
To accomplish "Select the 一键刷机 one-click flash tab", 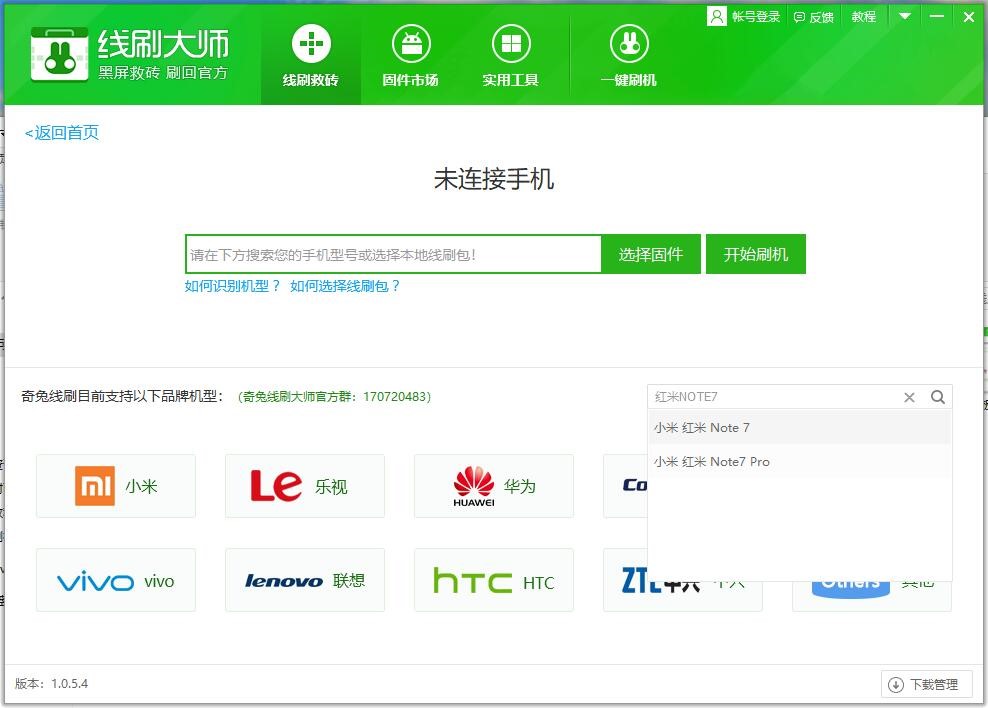I will pos(628,57).
